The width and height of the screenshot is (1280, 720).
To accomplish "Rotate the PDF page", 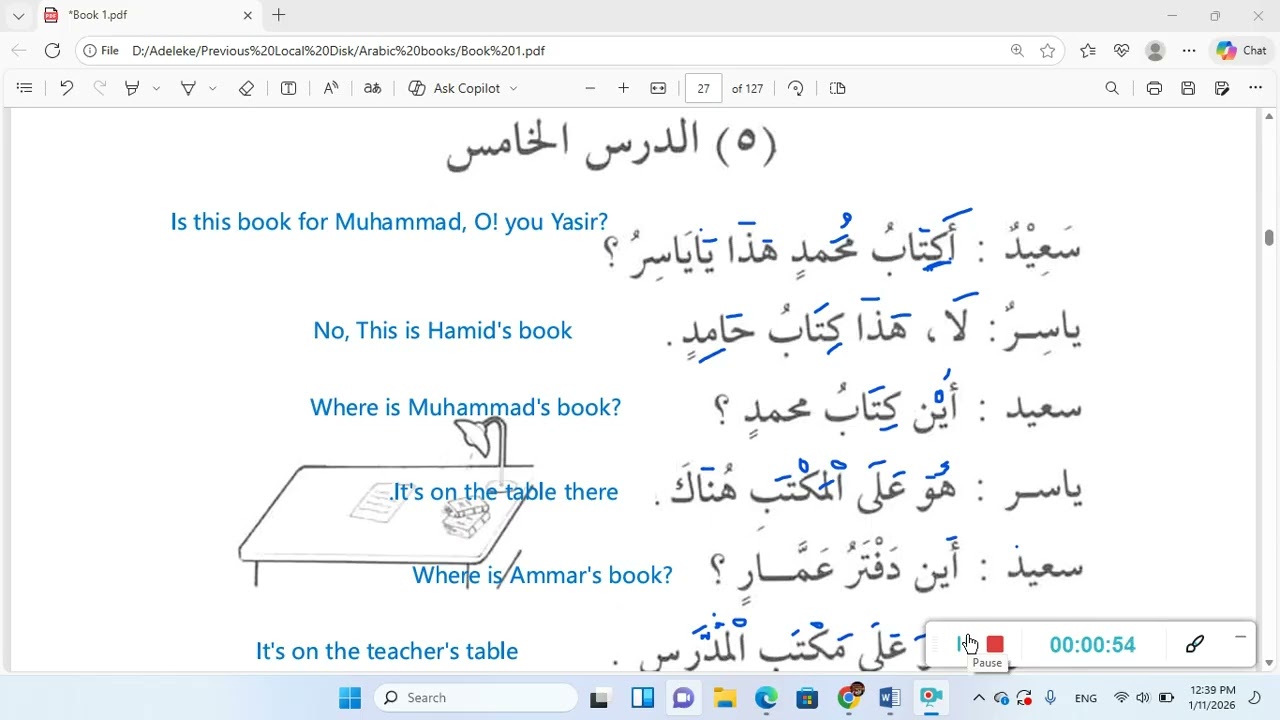I will click(796, 88).
